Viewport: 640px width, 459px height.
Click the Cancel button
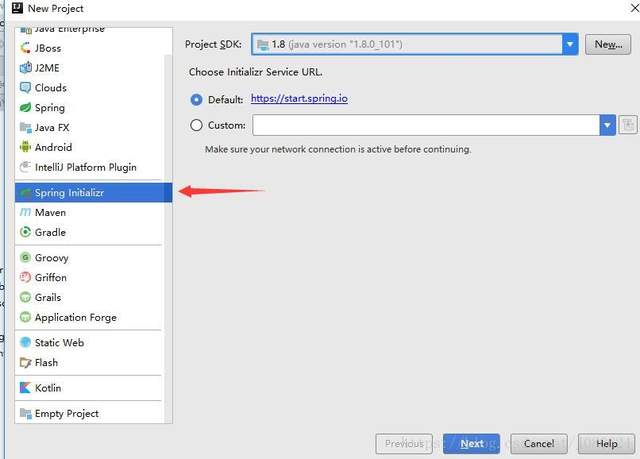(x=539, y=443)
